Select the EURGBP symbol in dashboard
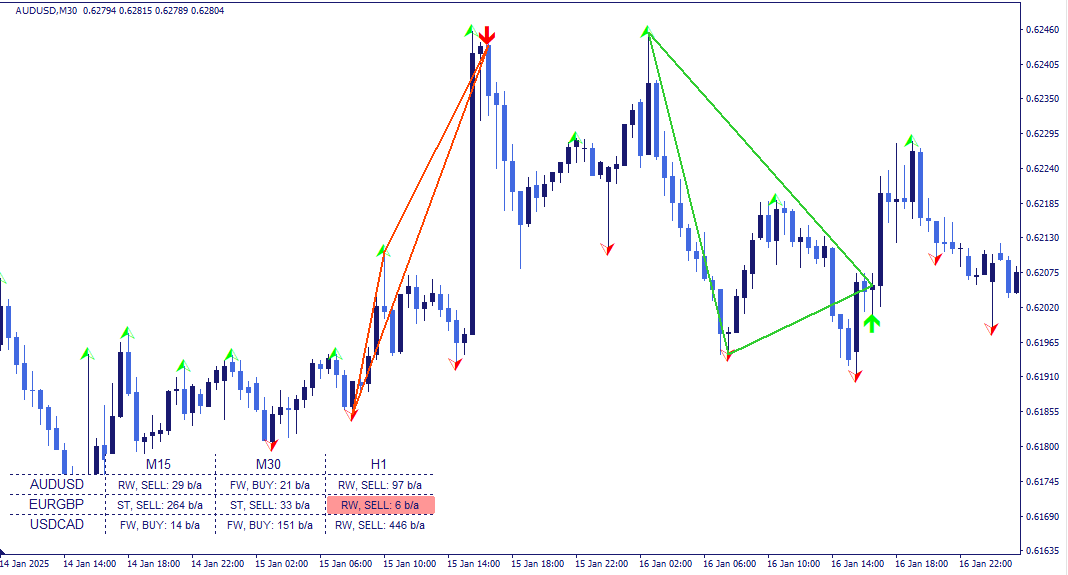 57,504
